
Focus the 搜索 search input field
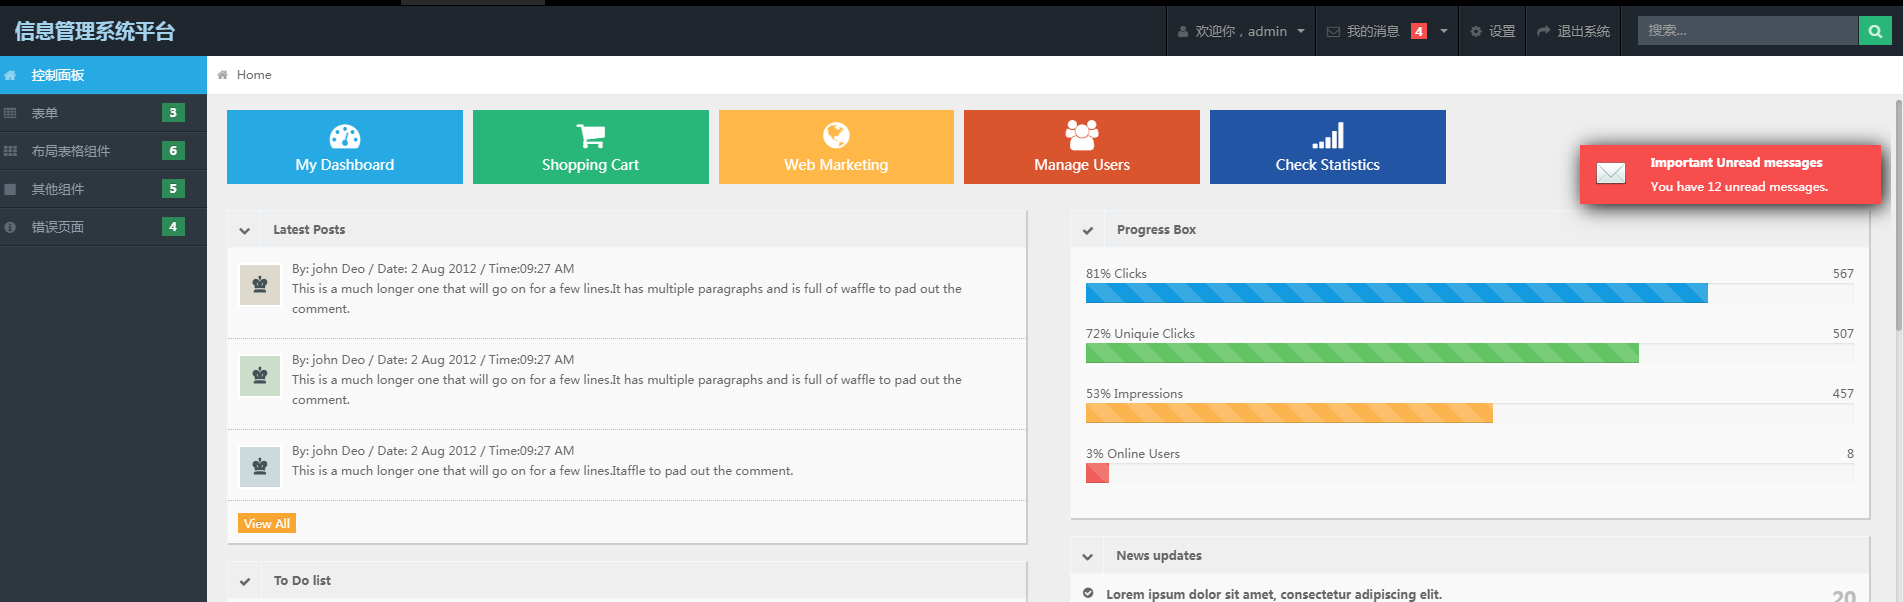[1748, 31]
